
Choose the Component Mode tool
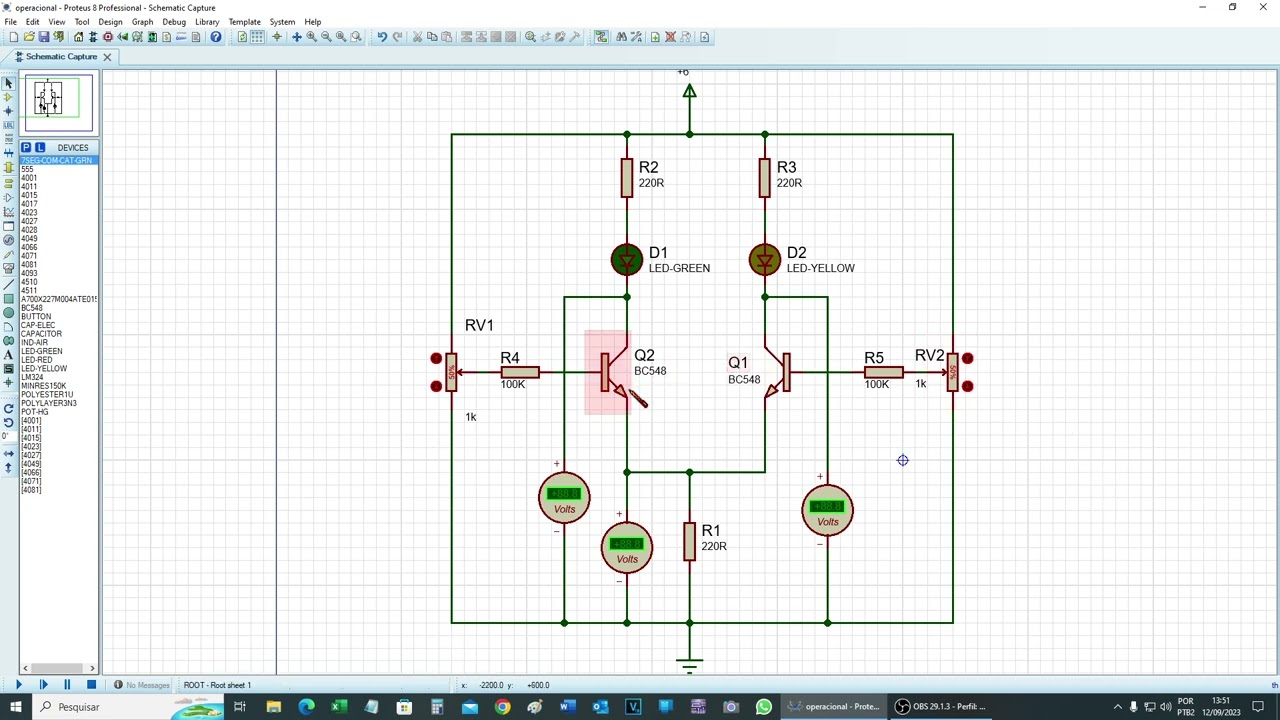(9, 97)
